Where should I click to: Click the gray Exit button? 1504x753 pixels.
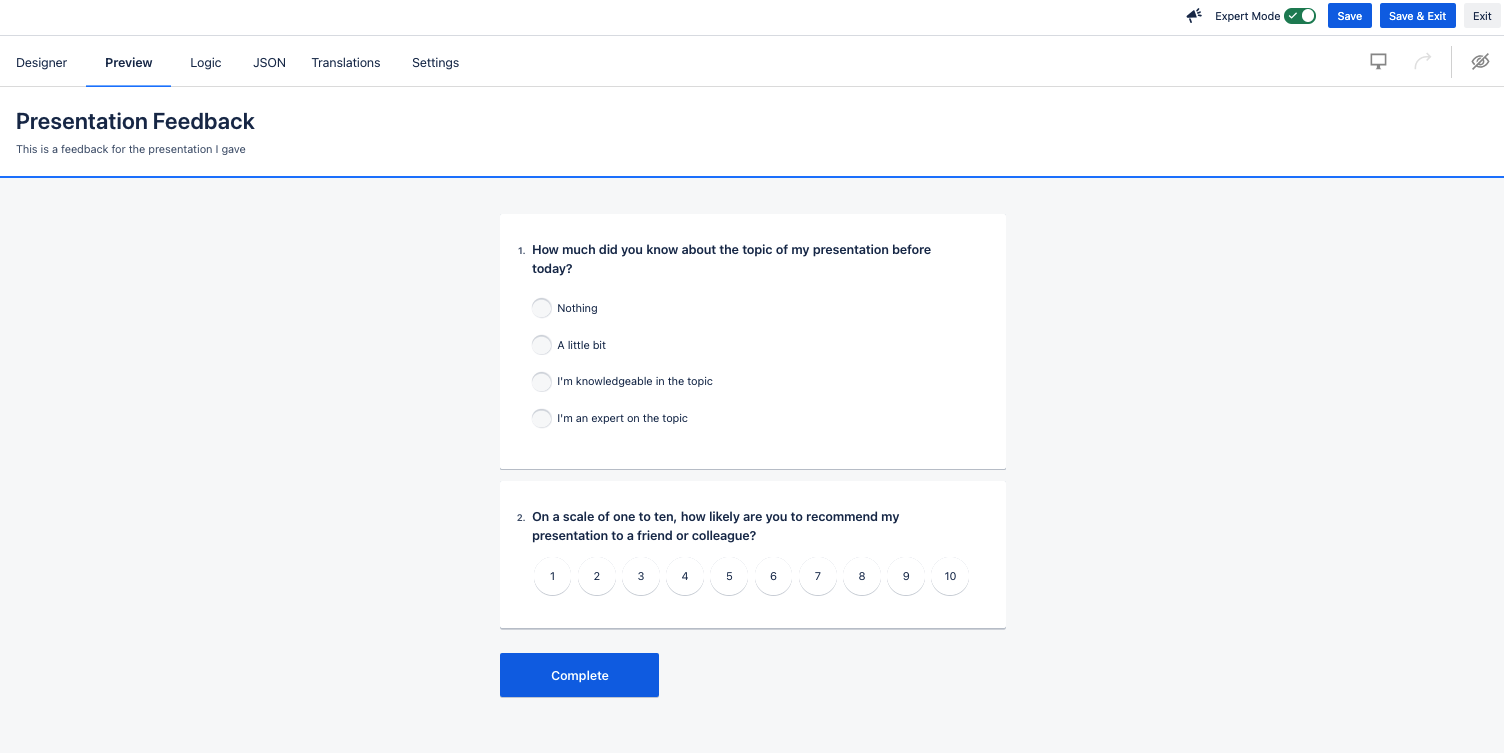pyautogui.click(x=1482, y=16)
